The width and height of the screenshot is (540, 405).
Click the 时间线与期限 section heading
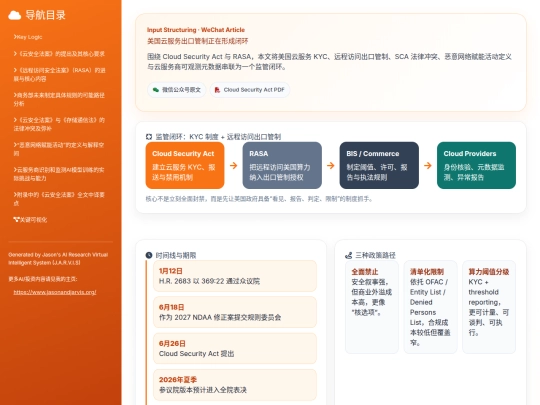click(x=176, y=255)
